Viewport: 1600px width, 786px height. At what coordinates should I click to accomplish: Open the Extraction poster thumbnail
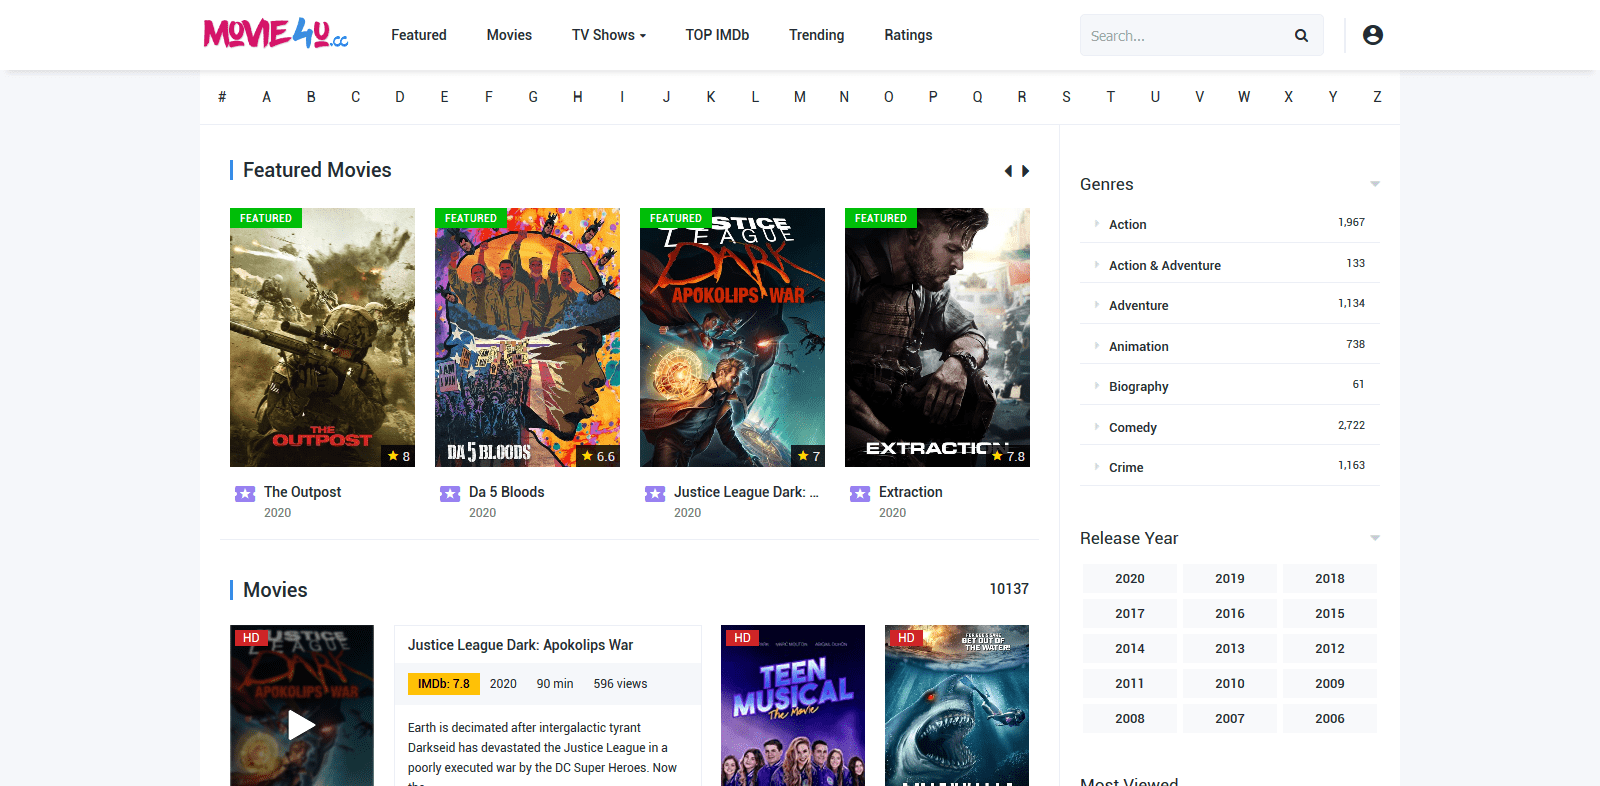(937, 337)
